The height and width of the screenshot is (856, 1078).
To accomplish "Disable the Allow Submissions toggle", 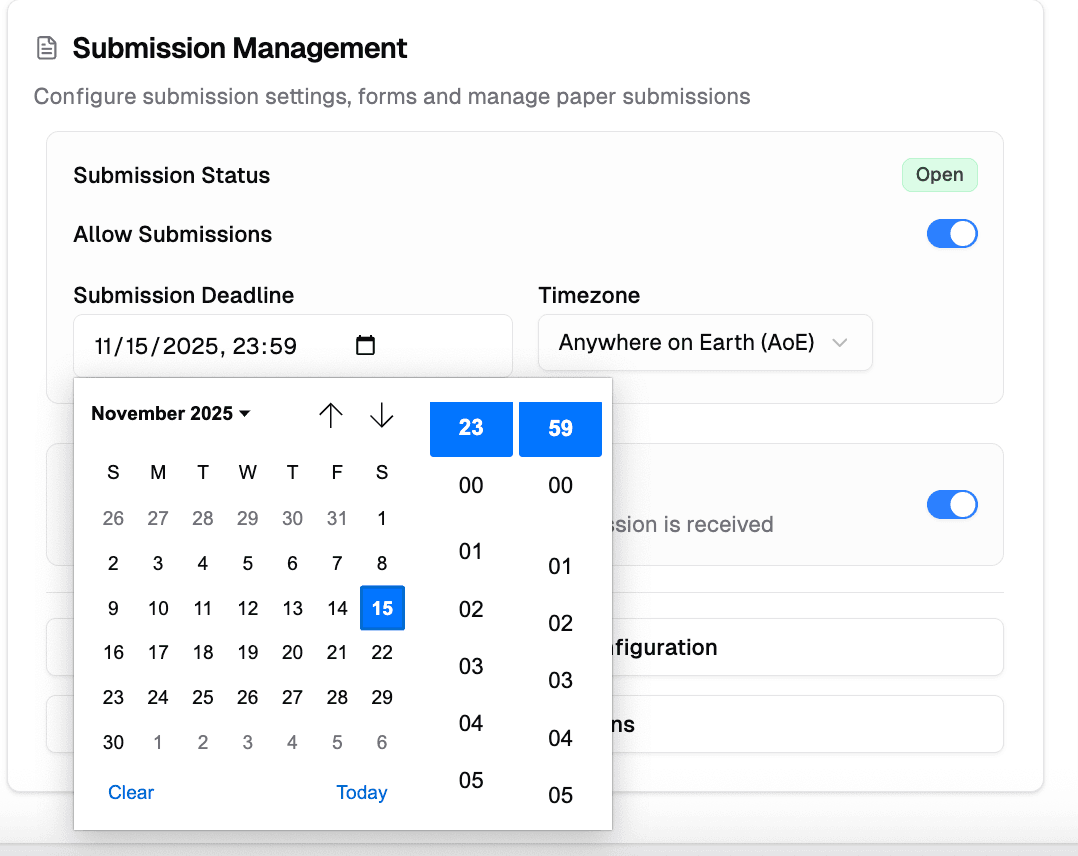I will 951,233.
